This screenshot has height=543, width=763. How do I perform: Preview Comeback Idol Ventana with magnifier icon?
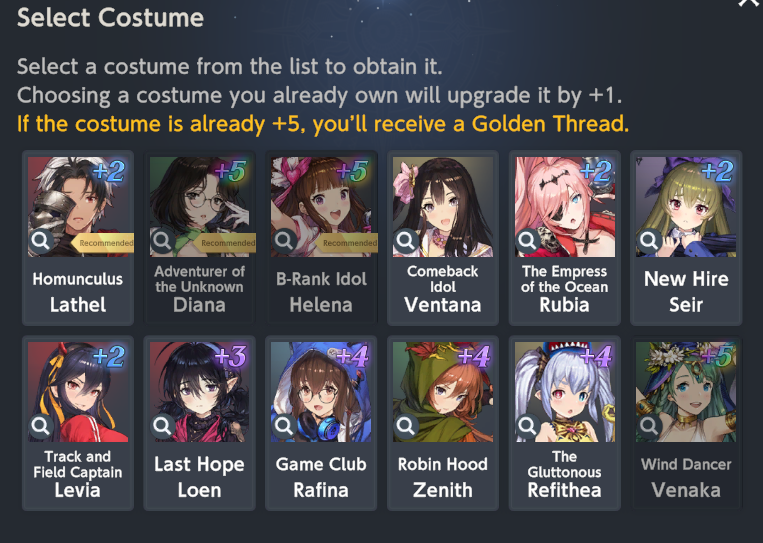pyautogui.click(x=406, y=240)
